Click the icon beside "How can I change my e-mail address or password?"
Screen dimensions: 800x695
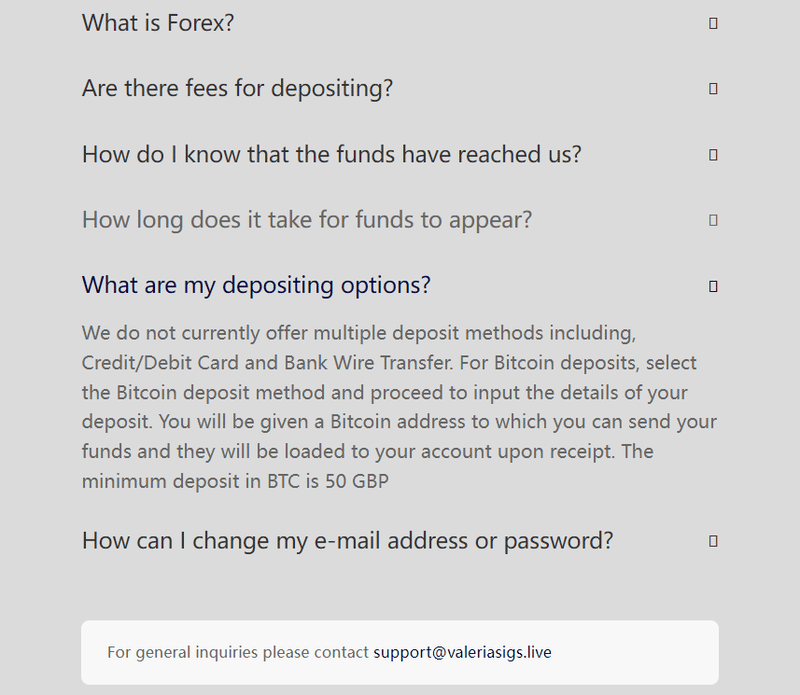click(713, 541)
